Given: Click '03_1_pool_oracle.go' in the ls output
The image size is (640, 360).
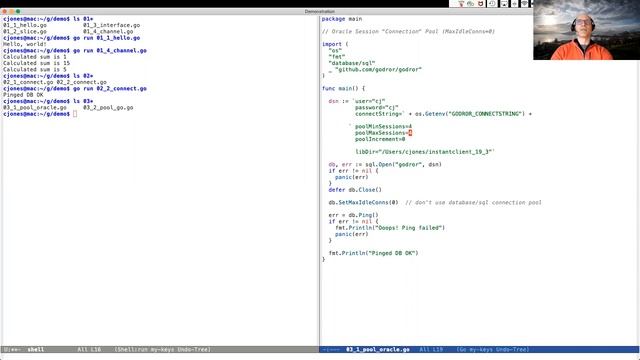Looking at the screenshot, I should (x=35, y=108).
